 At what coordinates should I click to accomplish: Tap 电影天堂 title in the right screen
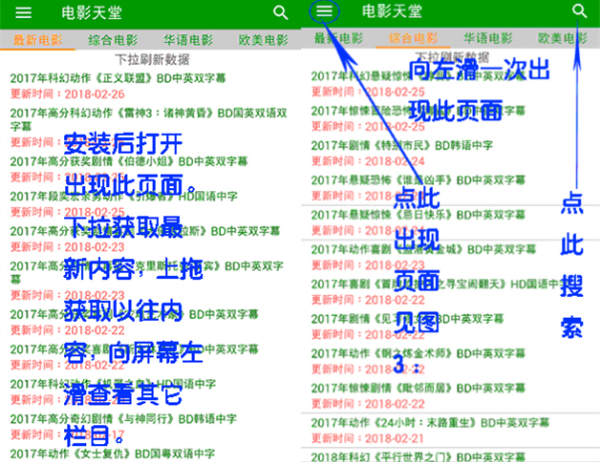tap(392, 11)
